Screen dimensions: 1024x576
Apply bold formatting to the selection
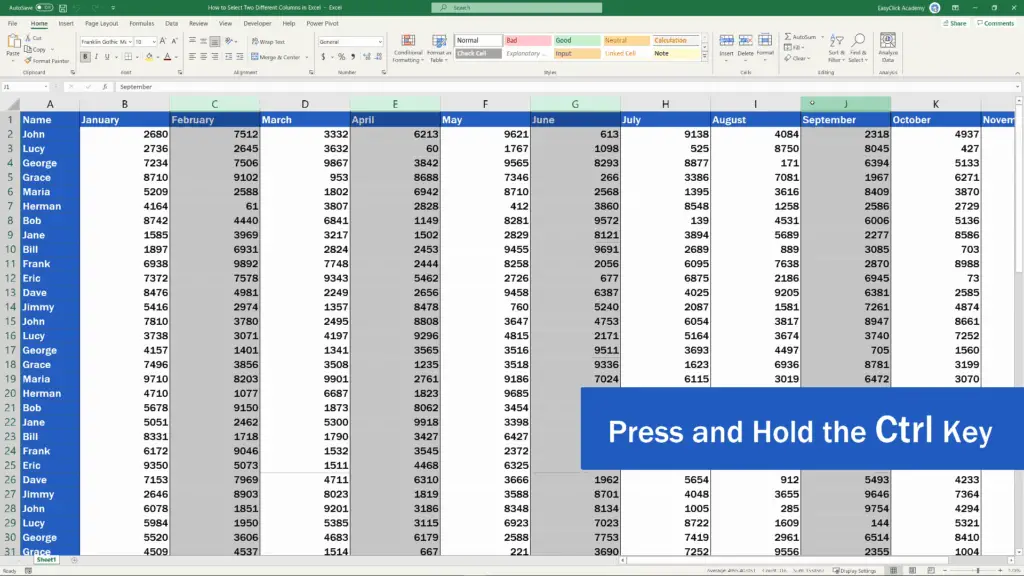[x=85, y=57]
